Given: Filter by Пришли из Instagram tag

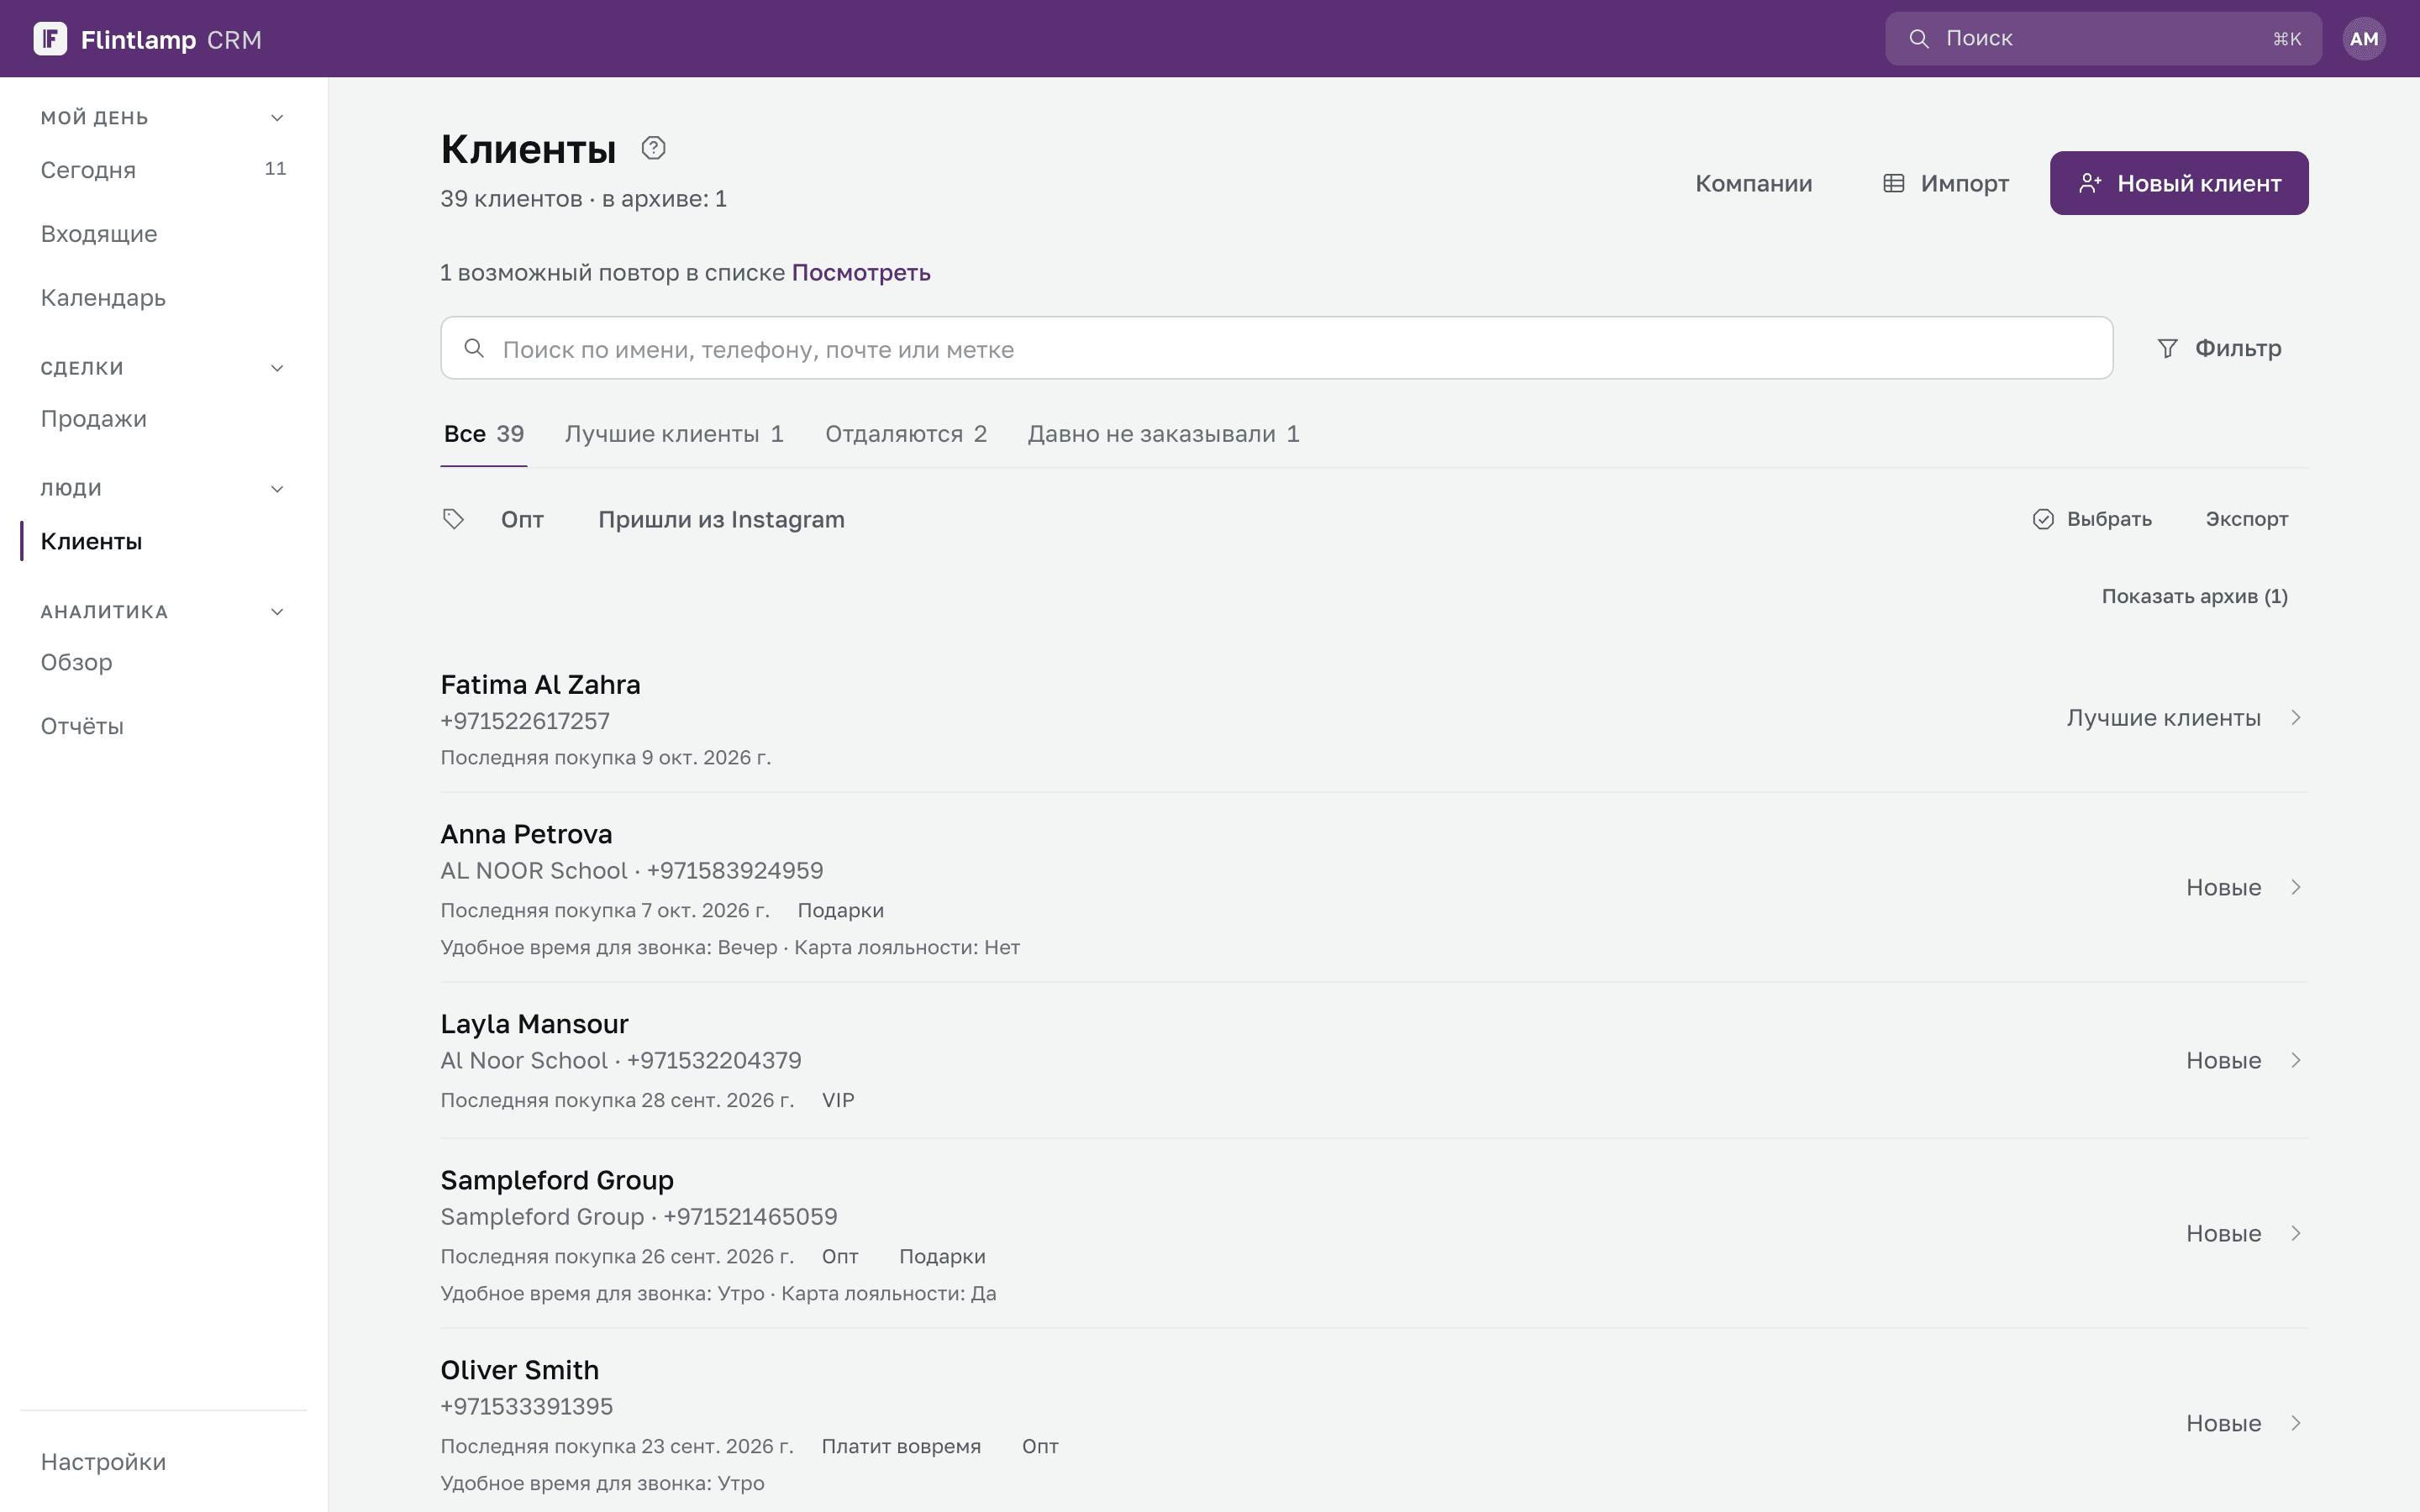Looking at the screenshot, I should 721,519.
